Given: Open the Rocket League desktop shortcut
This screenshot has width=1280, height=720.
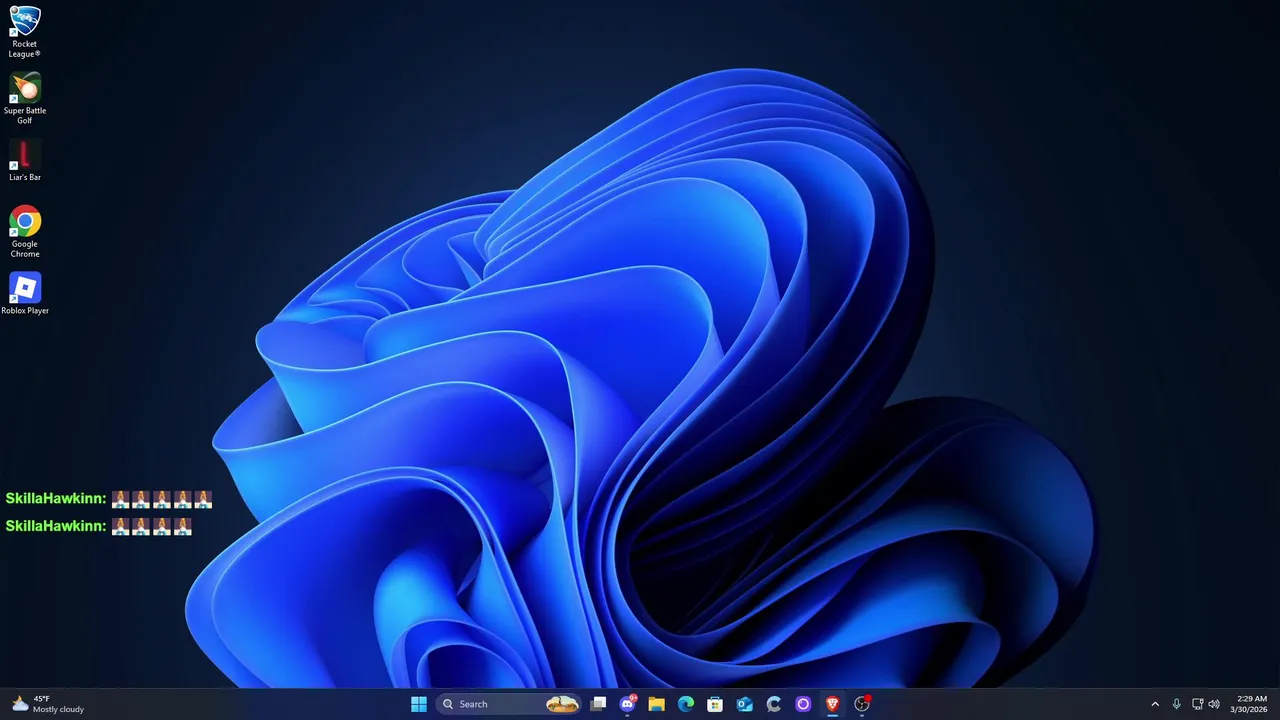Looking at the screenshot, I should [24, 32].
